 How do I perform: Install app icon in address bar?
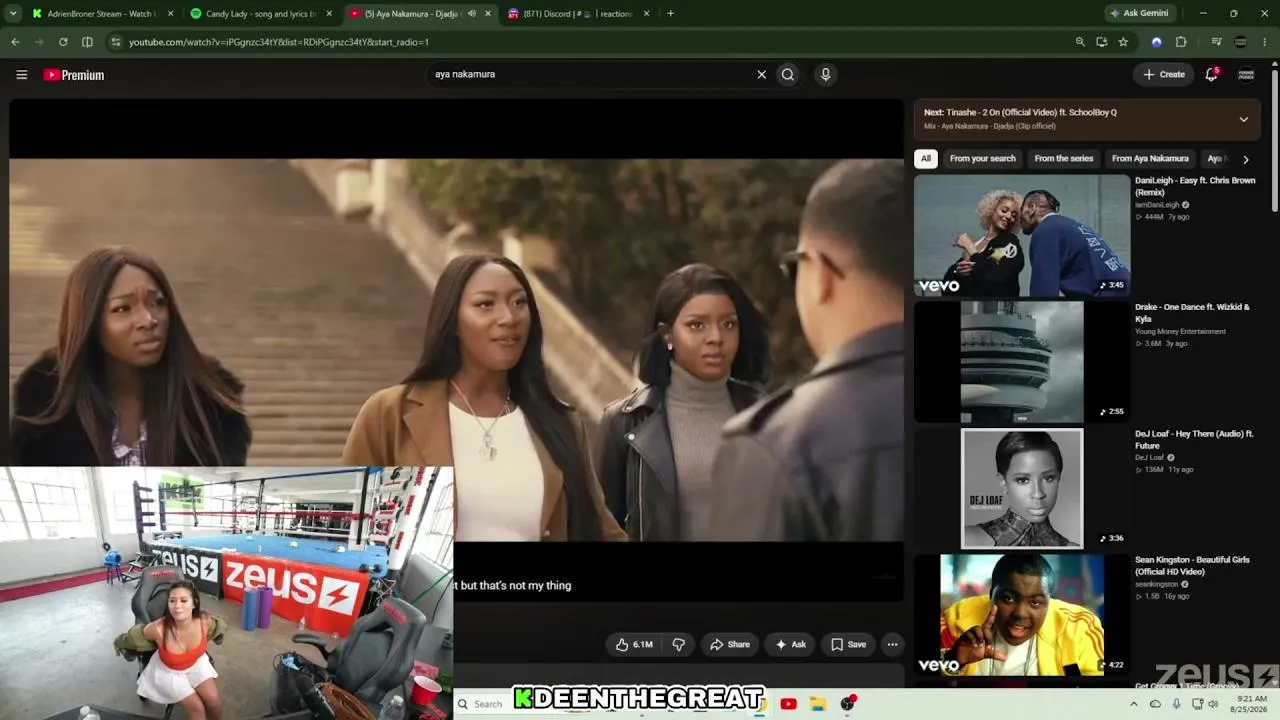click(x=1101, y=42)
